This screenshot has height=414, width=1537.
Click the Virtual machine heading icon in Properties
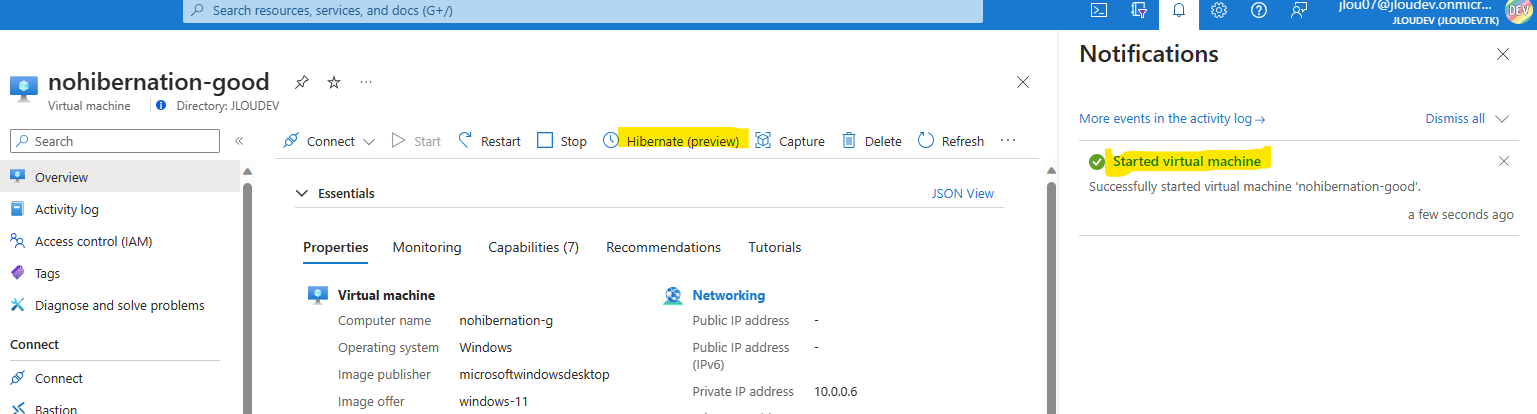pos(318,295)
